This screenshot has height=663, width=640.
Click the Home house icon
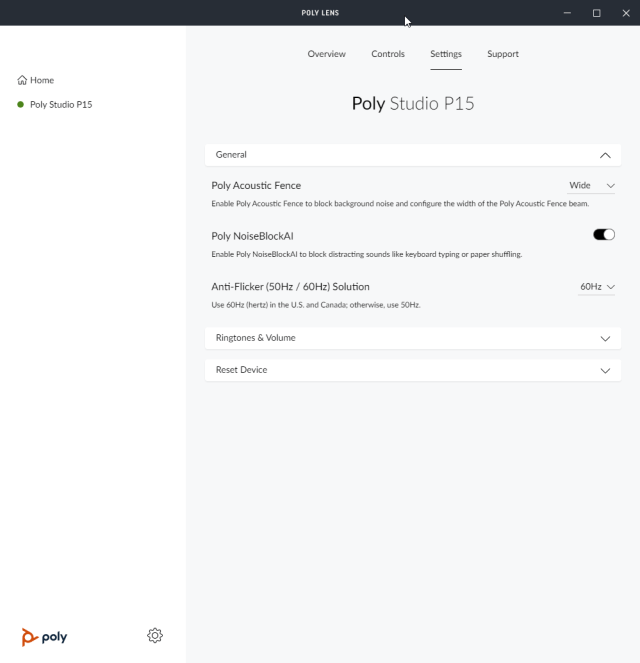coord(22,80)
